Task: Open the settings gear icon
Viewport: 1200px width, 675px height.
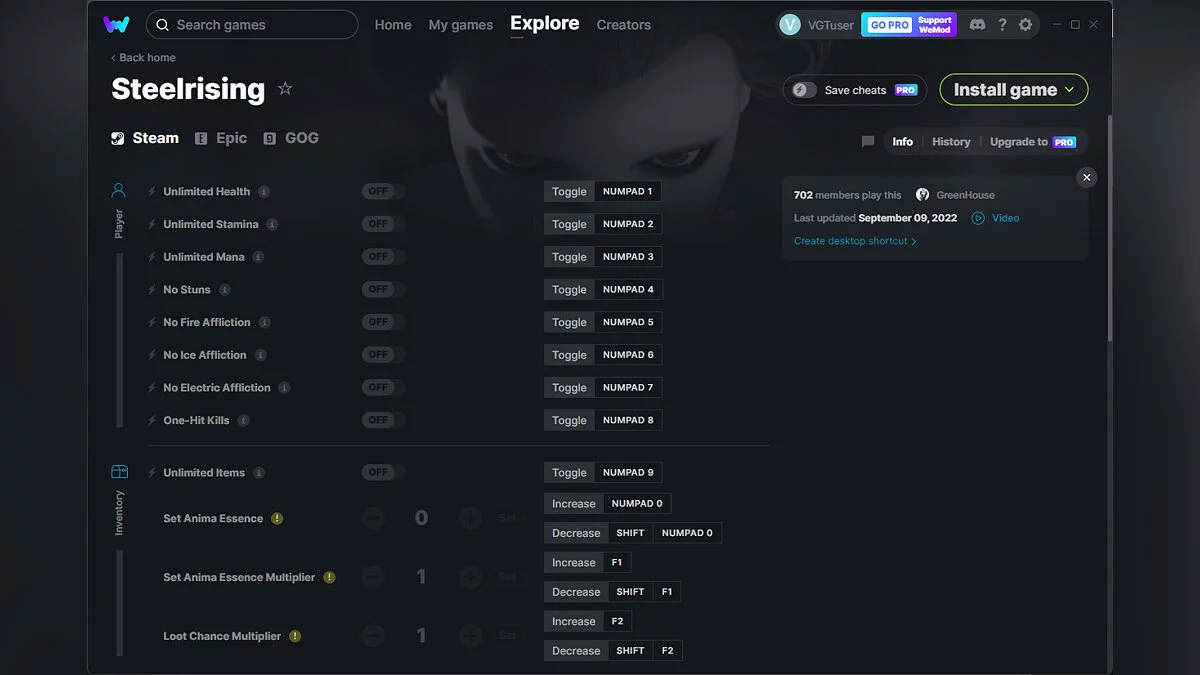Action: [1025, 24]
